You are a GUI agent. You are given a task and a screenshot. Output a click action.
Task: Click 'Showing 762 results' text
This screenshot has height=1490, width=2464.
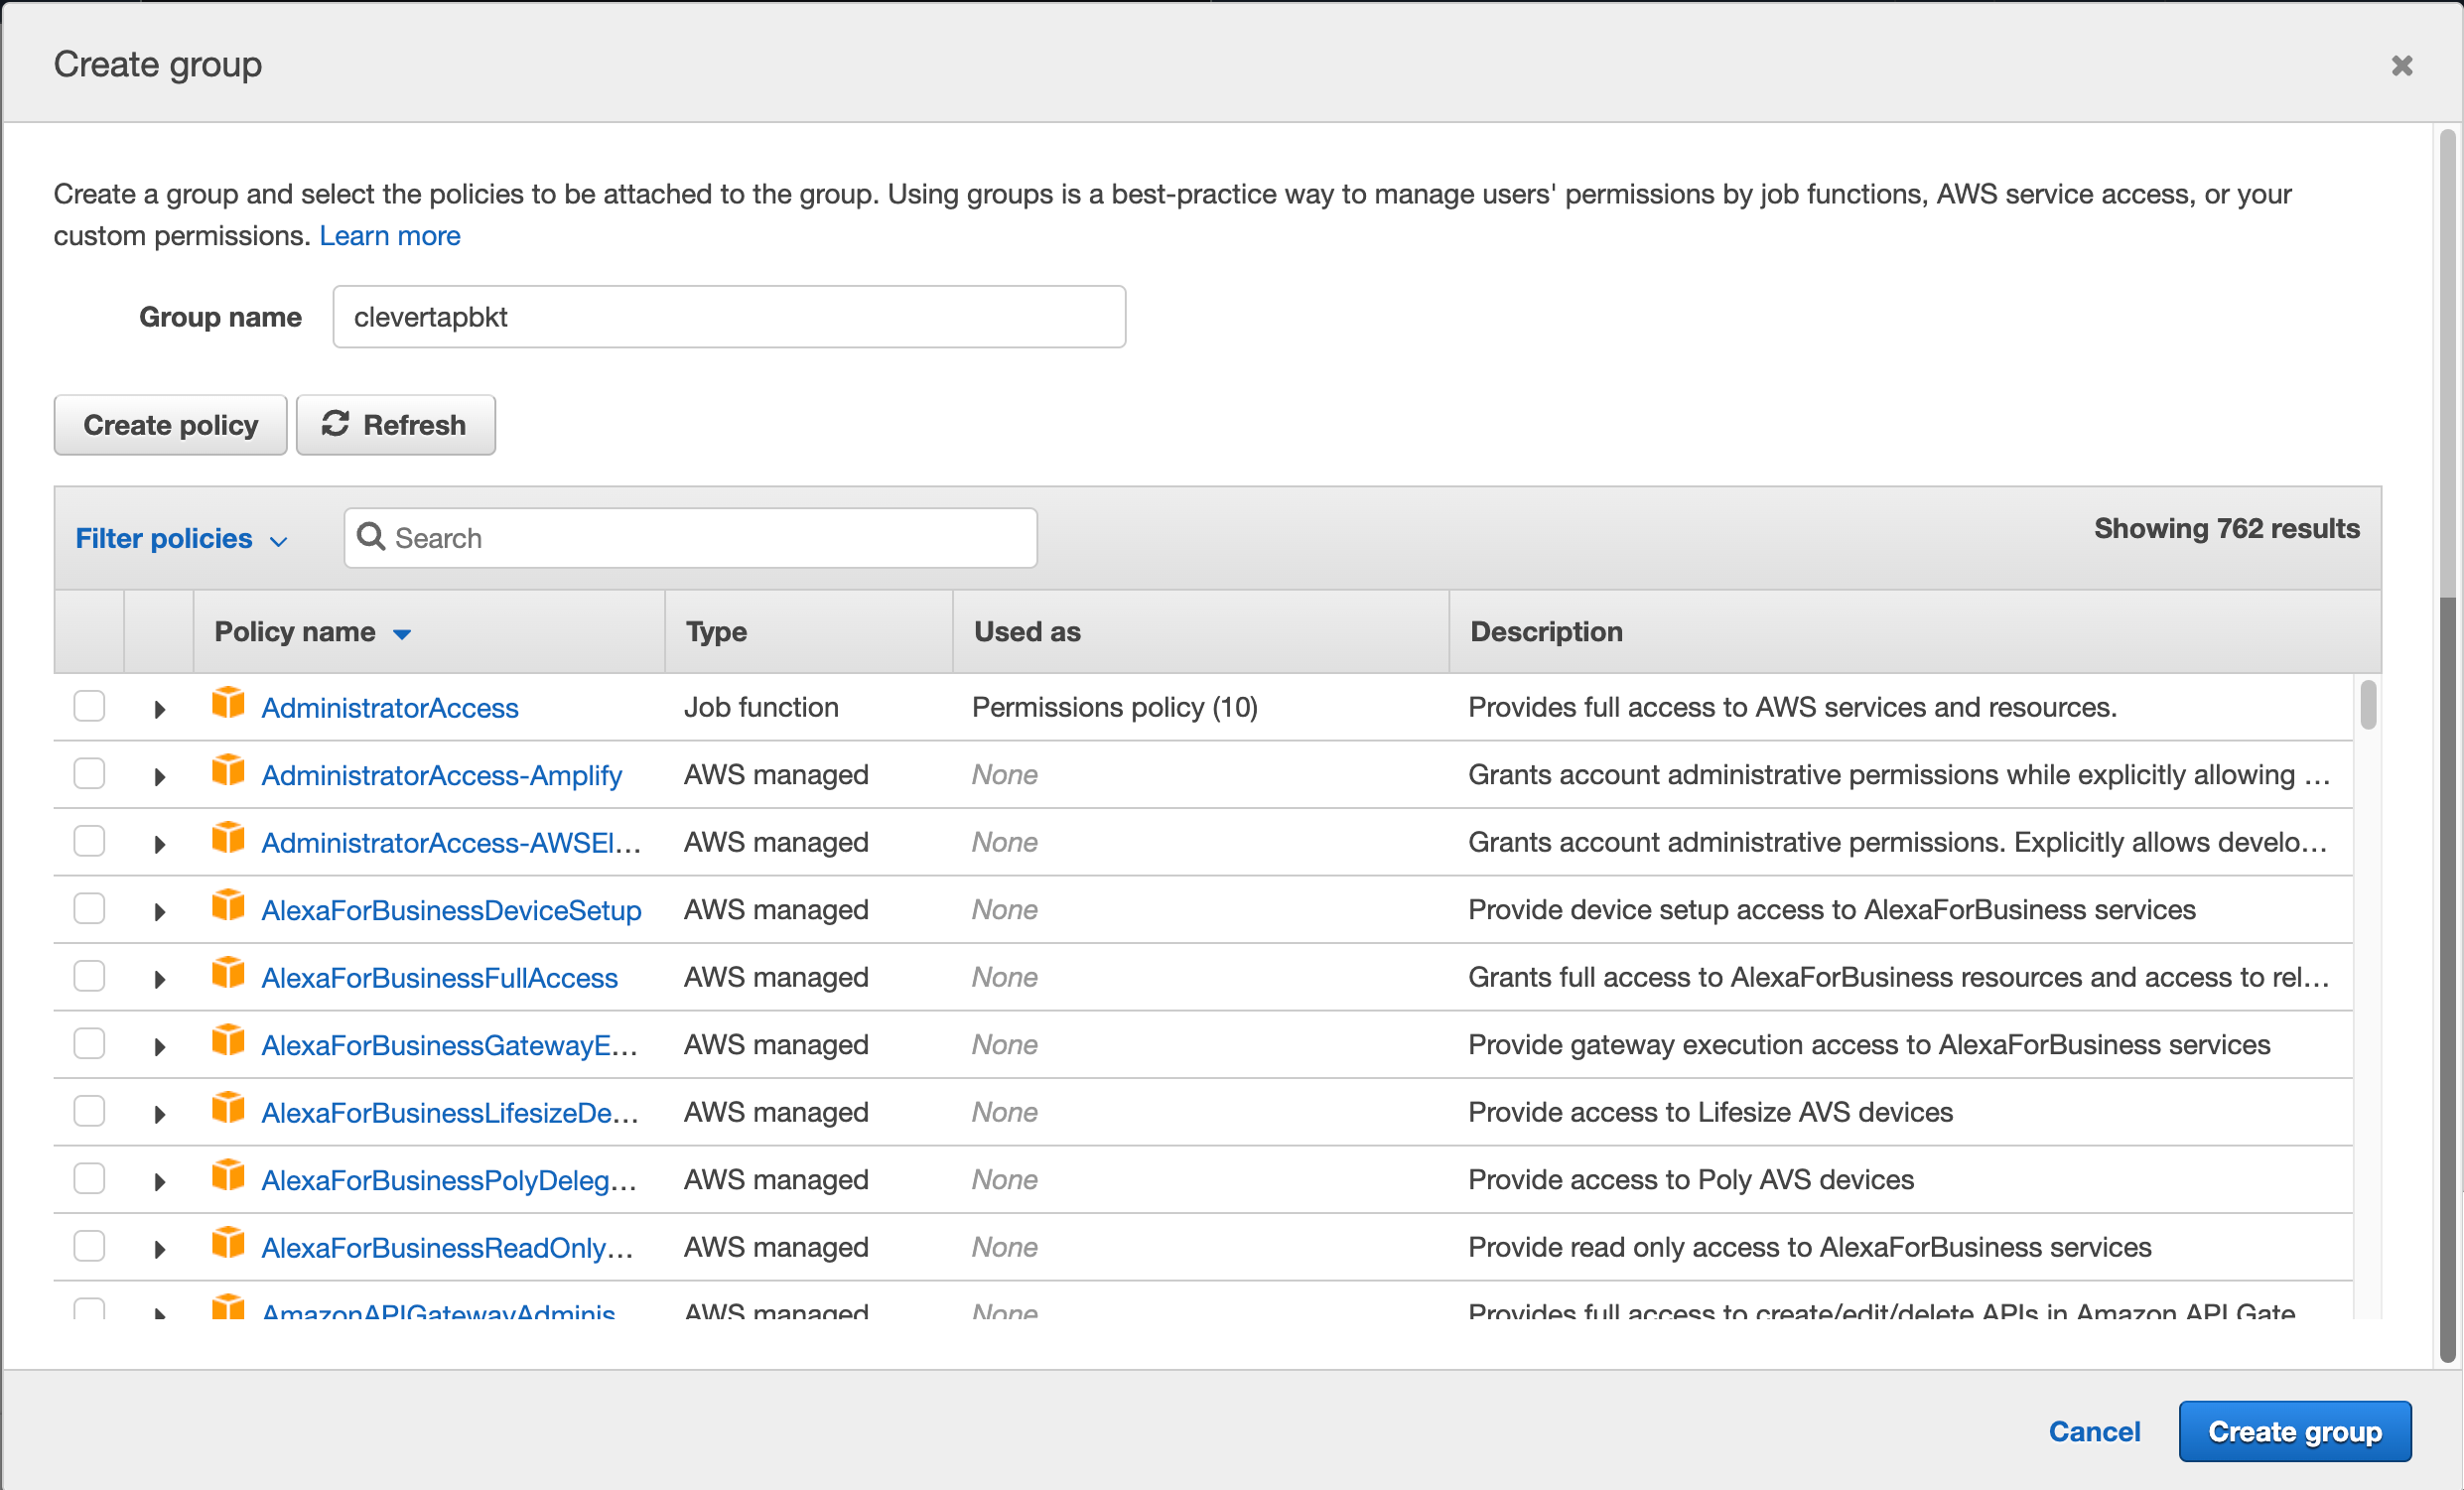[x=2226, y=528]
